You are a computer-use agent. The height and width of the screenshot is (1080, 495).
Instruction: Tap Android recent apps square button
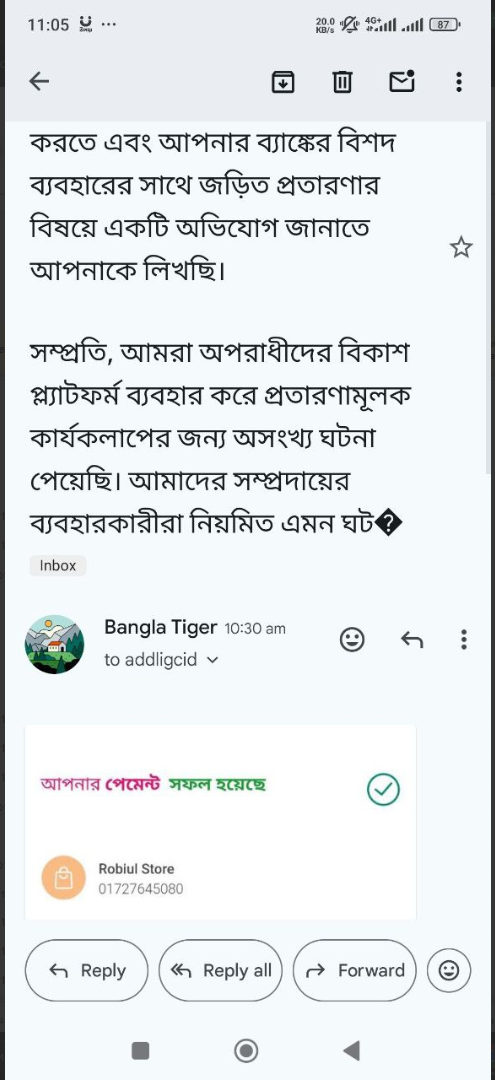click(140, 1050)
